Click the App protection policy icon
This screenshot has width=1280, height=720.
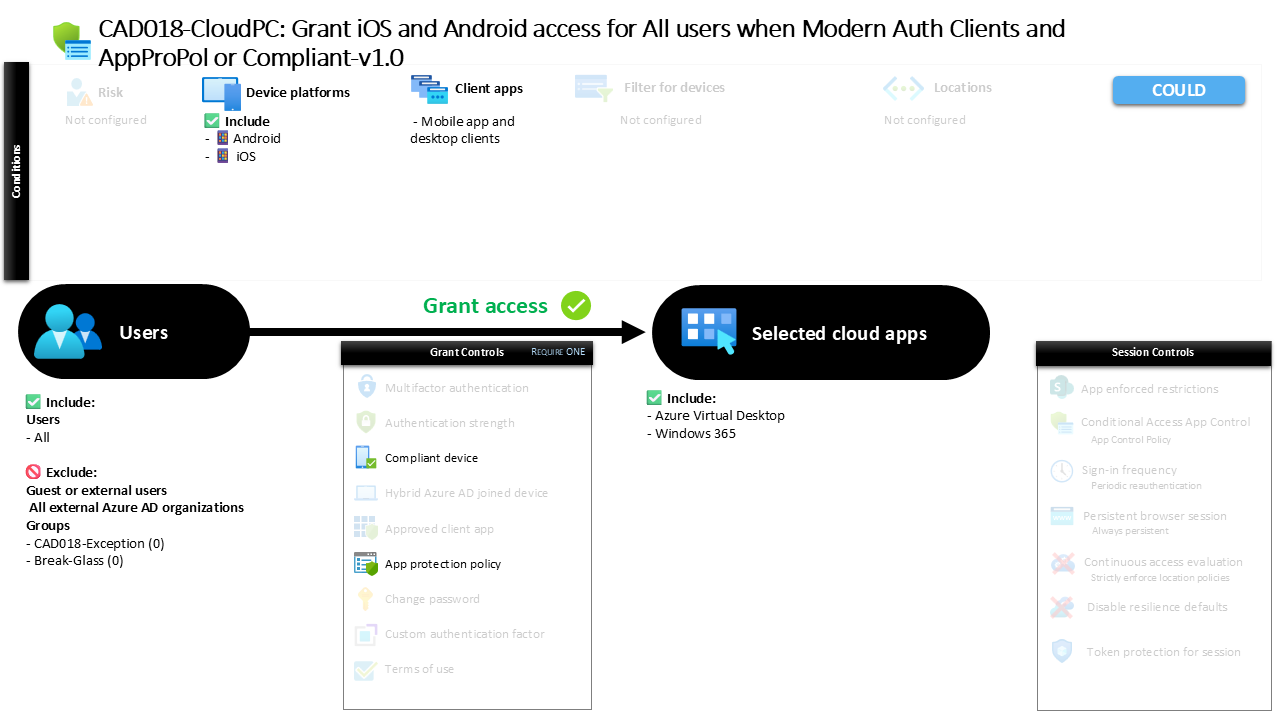pos(365,563)
